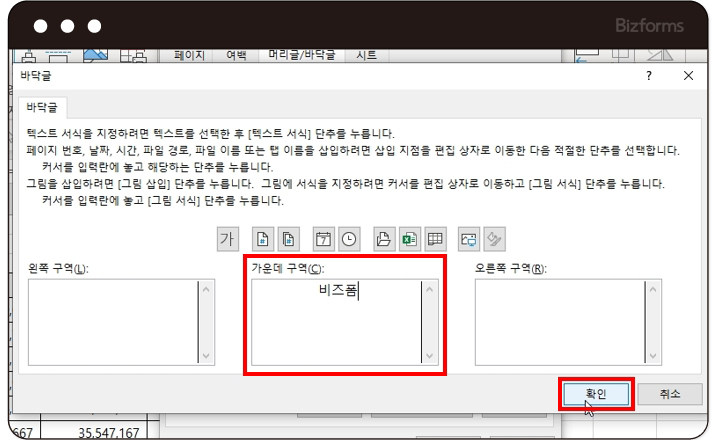The width and height of the screenshot is (715, 440).
Task: Switch to 머리글/바닥글 tab behind dialog
Action: 301,55
